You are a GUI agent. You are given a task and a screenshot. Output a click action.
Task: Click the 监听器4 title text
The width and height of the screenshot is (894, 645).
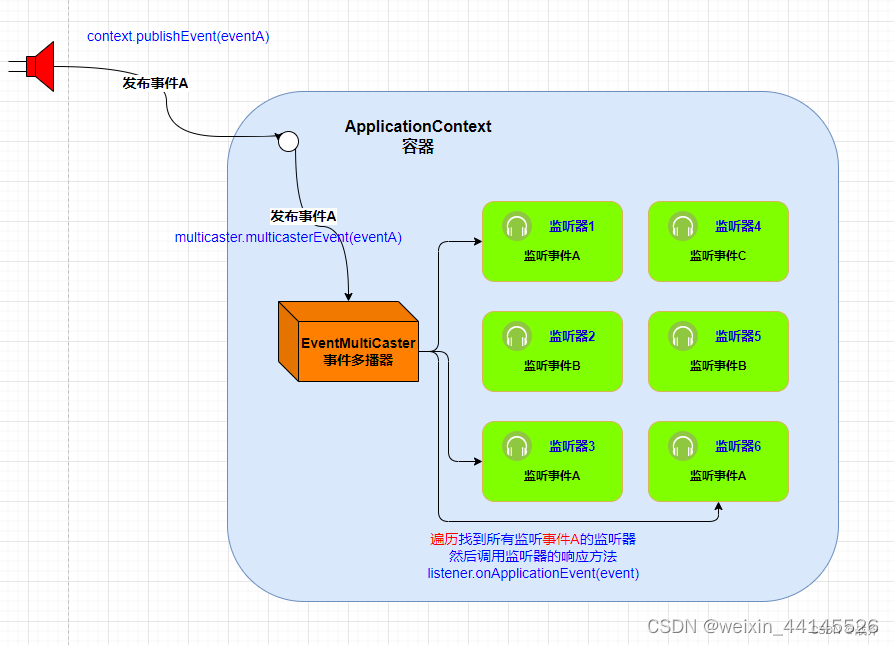click(x=738, y=226)
